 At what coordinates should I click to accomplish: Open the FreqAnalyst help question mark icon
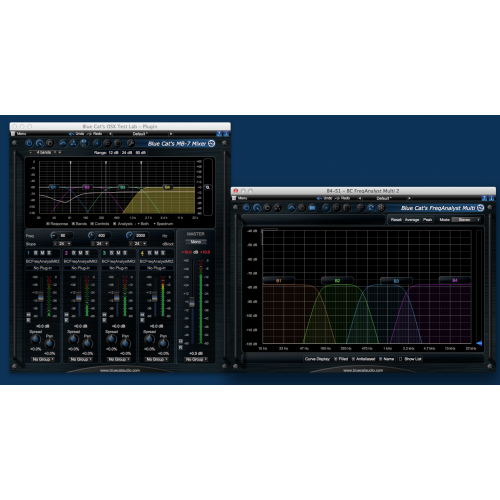pyautogui.click(x=484, y=198)
